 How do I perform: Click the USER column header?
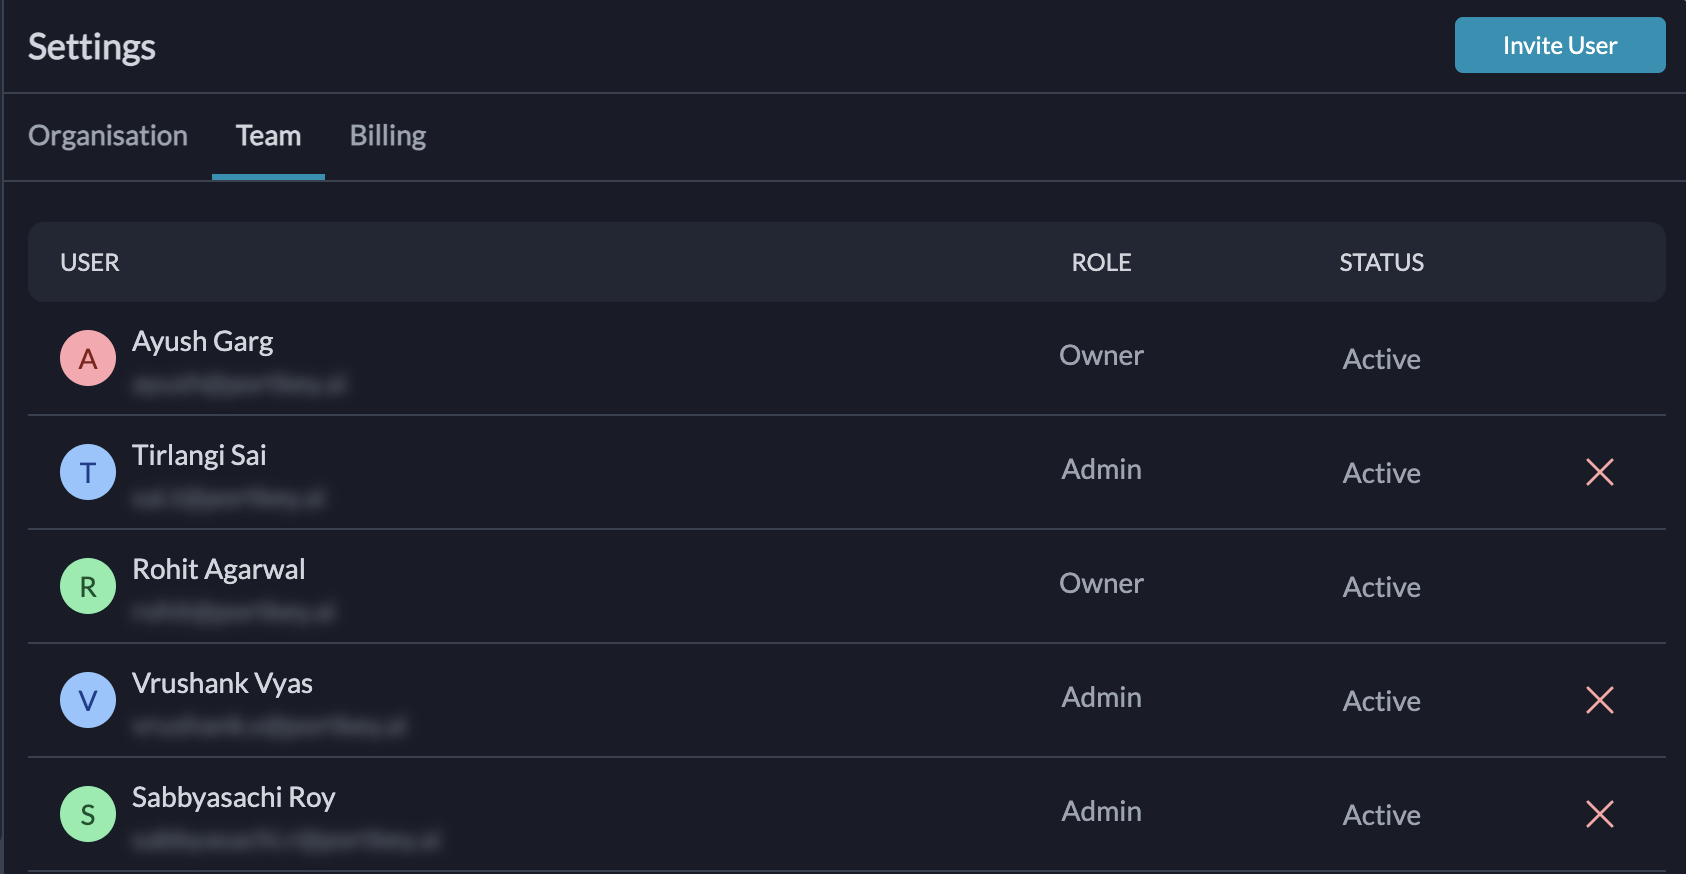(x=90, y=263)
